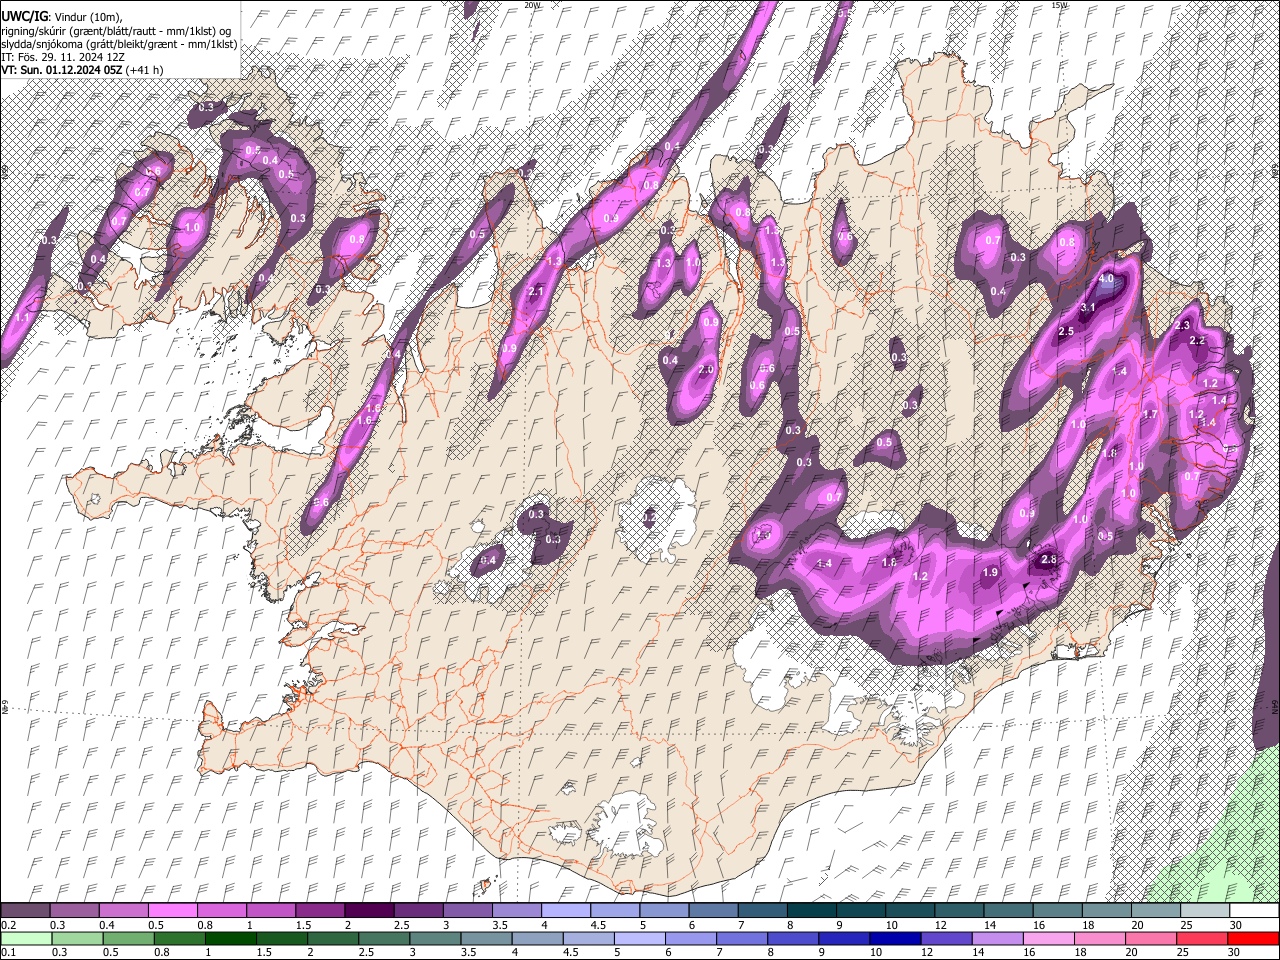The height and width of the screenshot is (960, 1280).
Task: Click the 3.1 precipitation value on the map
Action: point(1089,307)
